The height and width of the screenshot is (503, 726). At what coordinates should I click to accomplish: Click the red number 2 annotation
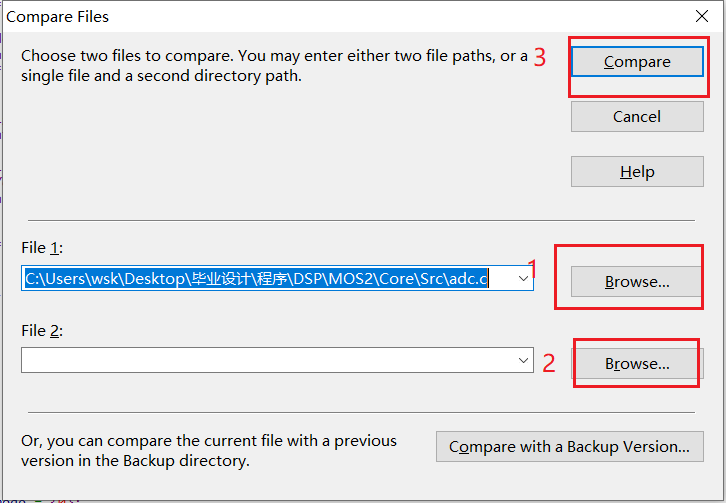point(549,364)
